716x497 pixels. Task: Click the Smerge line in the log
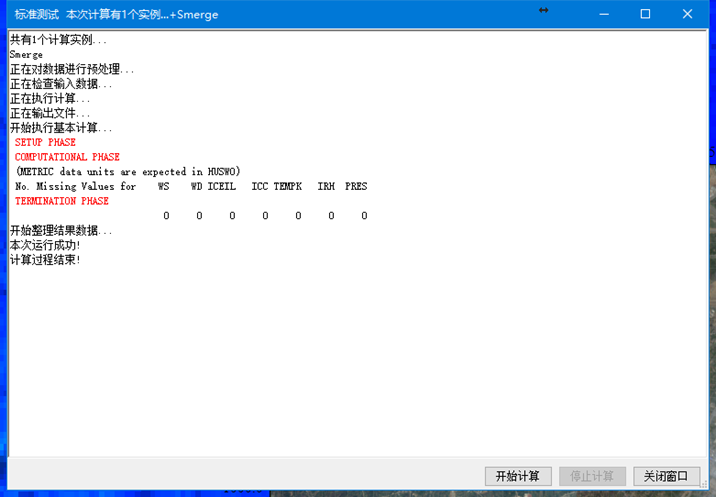tap(27, 55)
